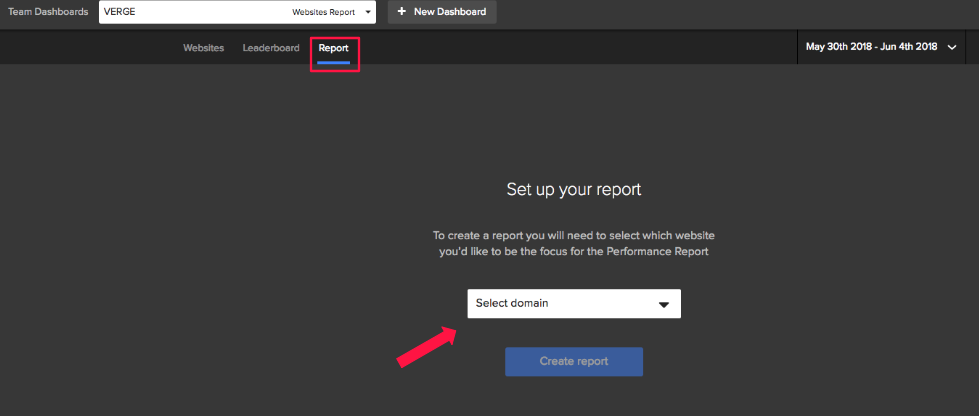Click the "Set up your report" heading
This screenshot has height=416, width=979.
coord(573,189)
